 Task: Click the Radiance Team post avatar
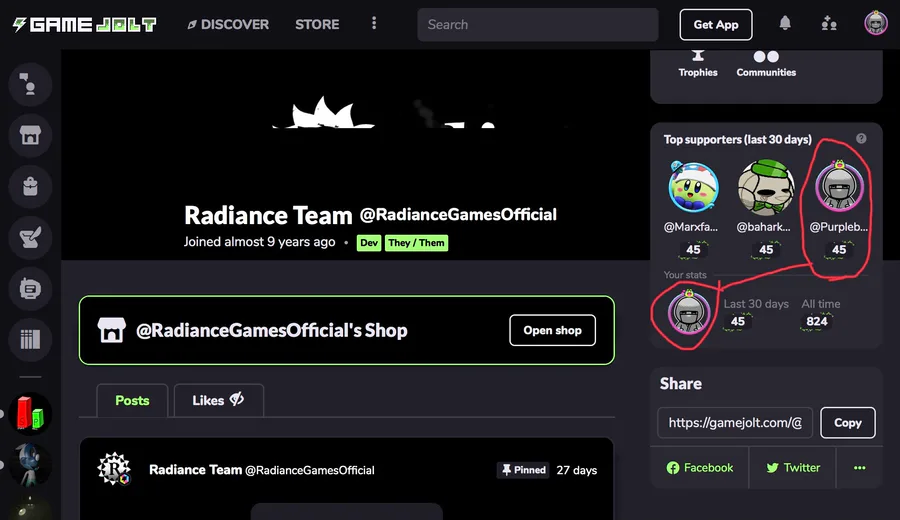(x=114, y=469)
